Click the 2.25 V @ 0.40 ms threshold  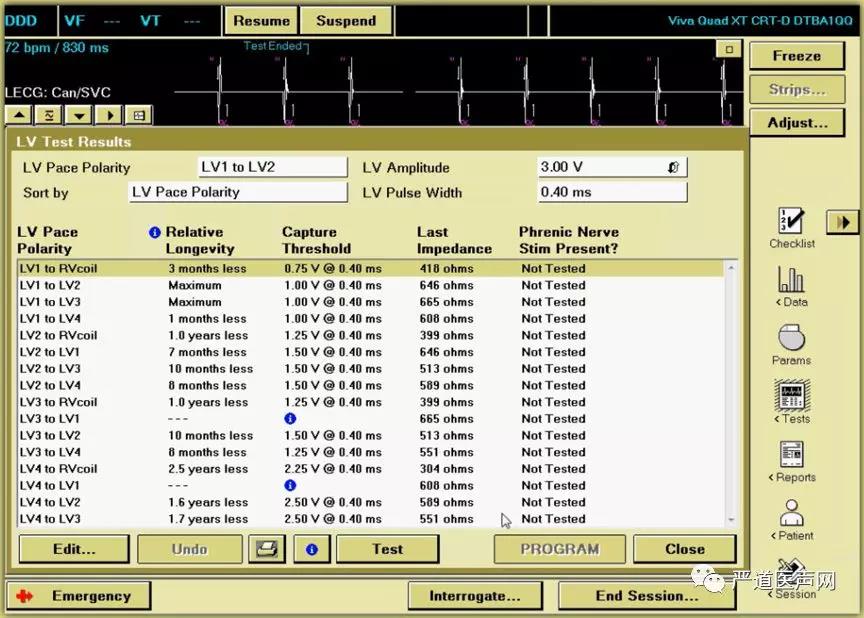pos(333,469)
